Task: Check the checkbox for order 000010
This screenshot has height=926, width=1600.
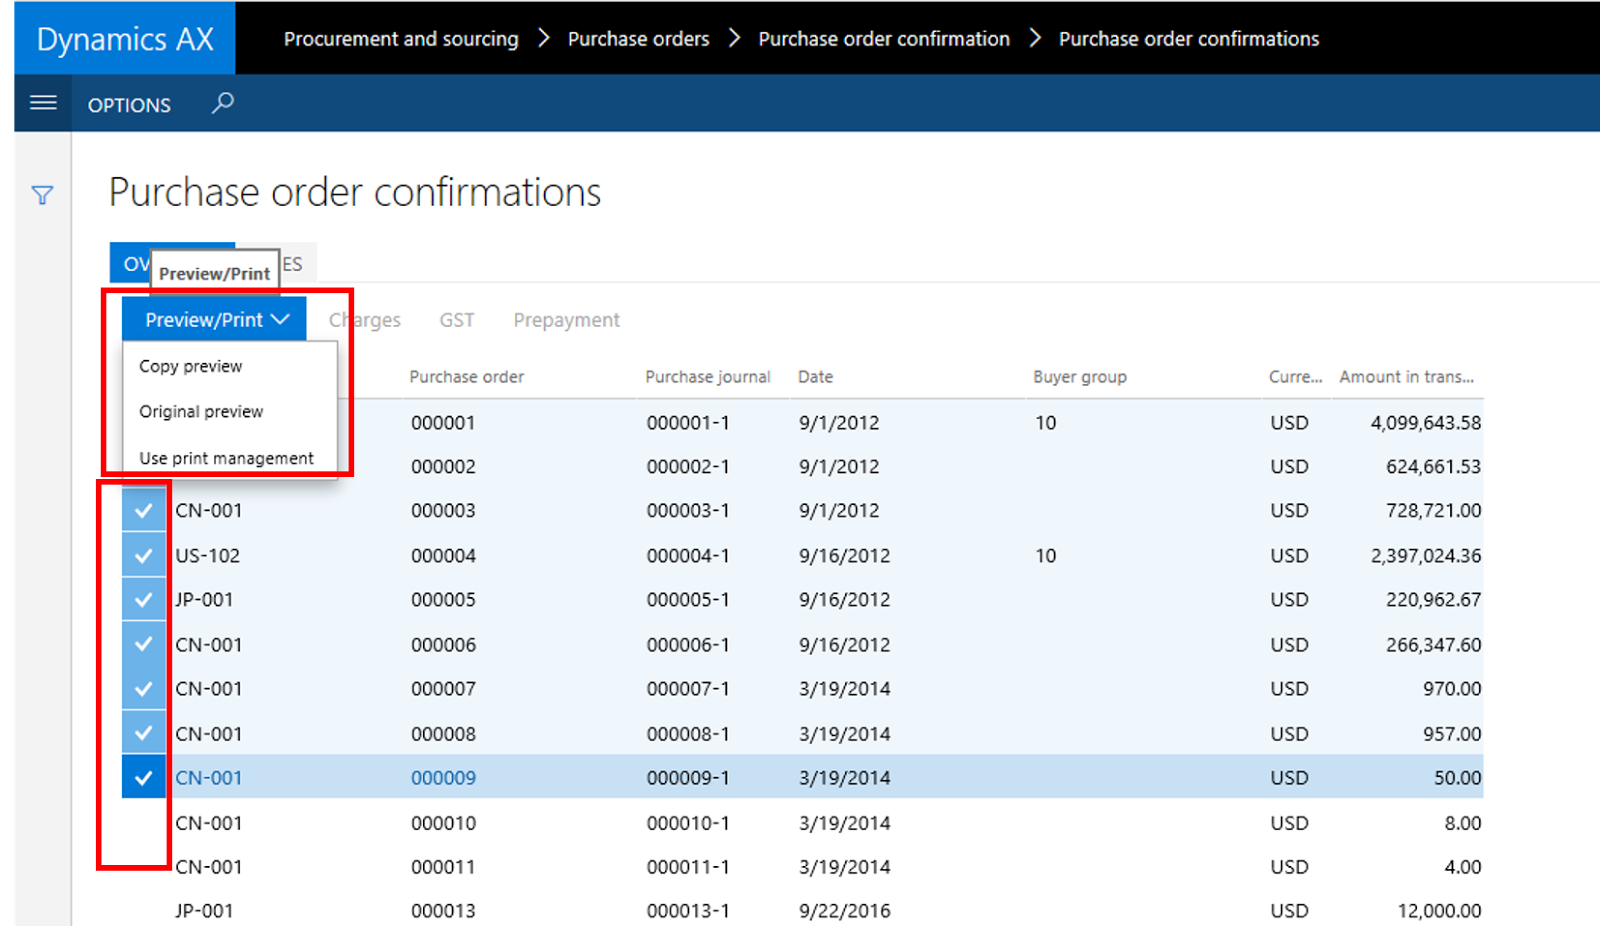Action: (x=143, y=822)
